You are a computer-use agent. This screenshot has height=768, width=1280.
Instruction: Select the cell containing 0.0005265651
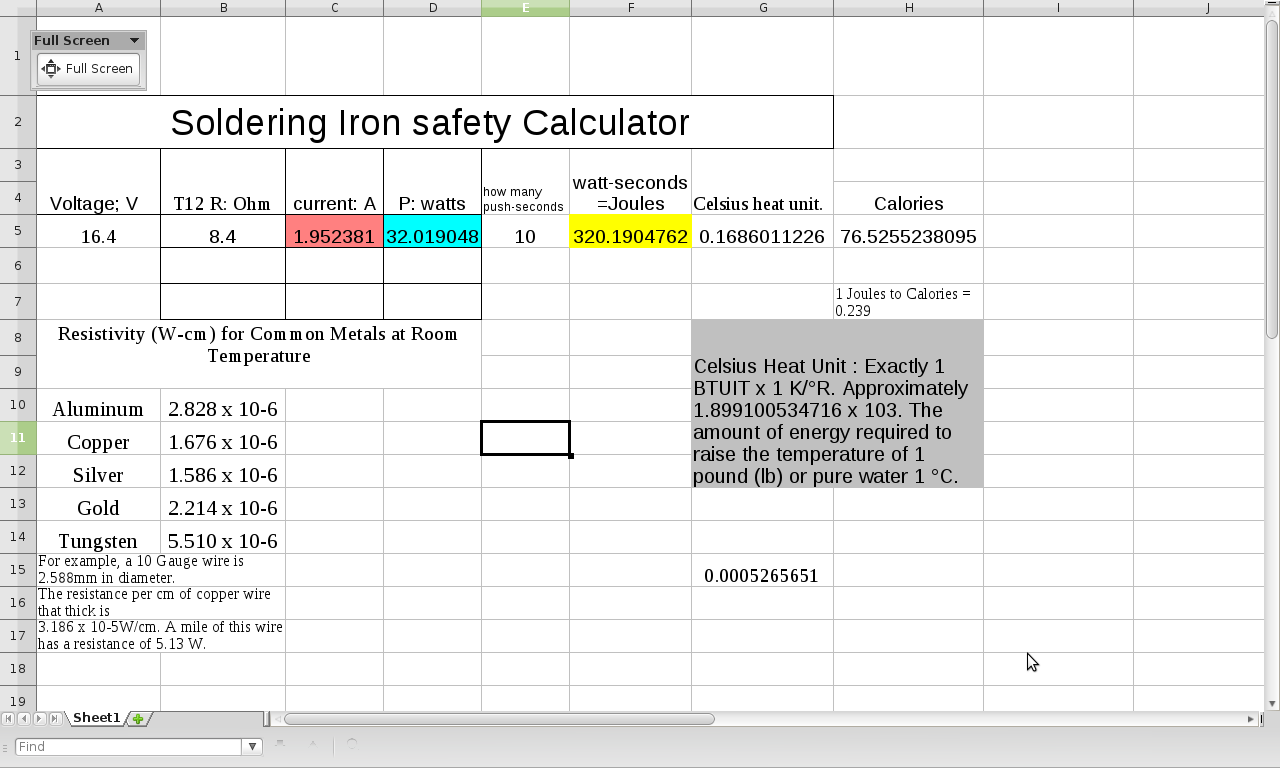coord(762,570)
